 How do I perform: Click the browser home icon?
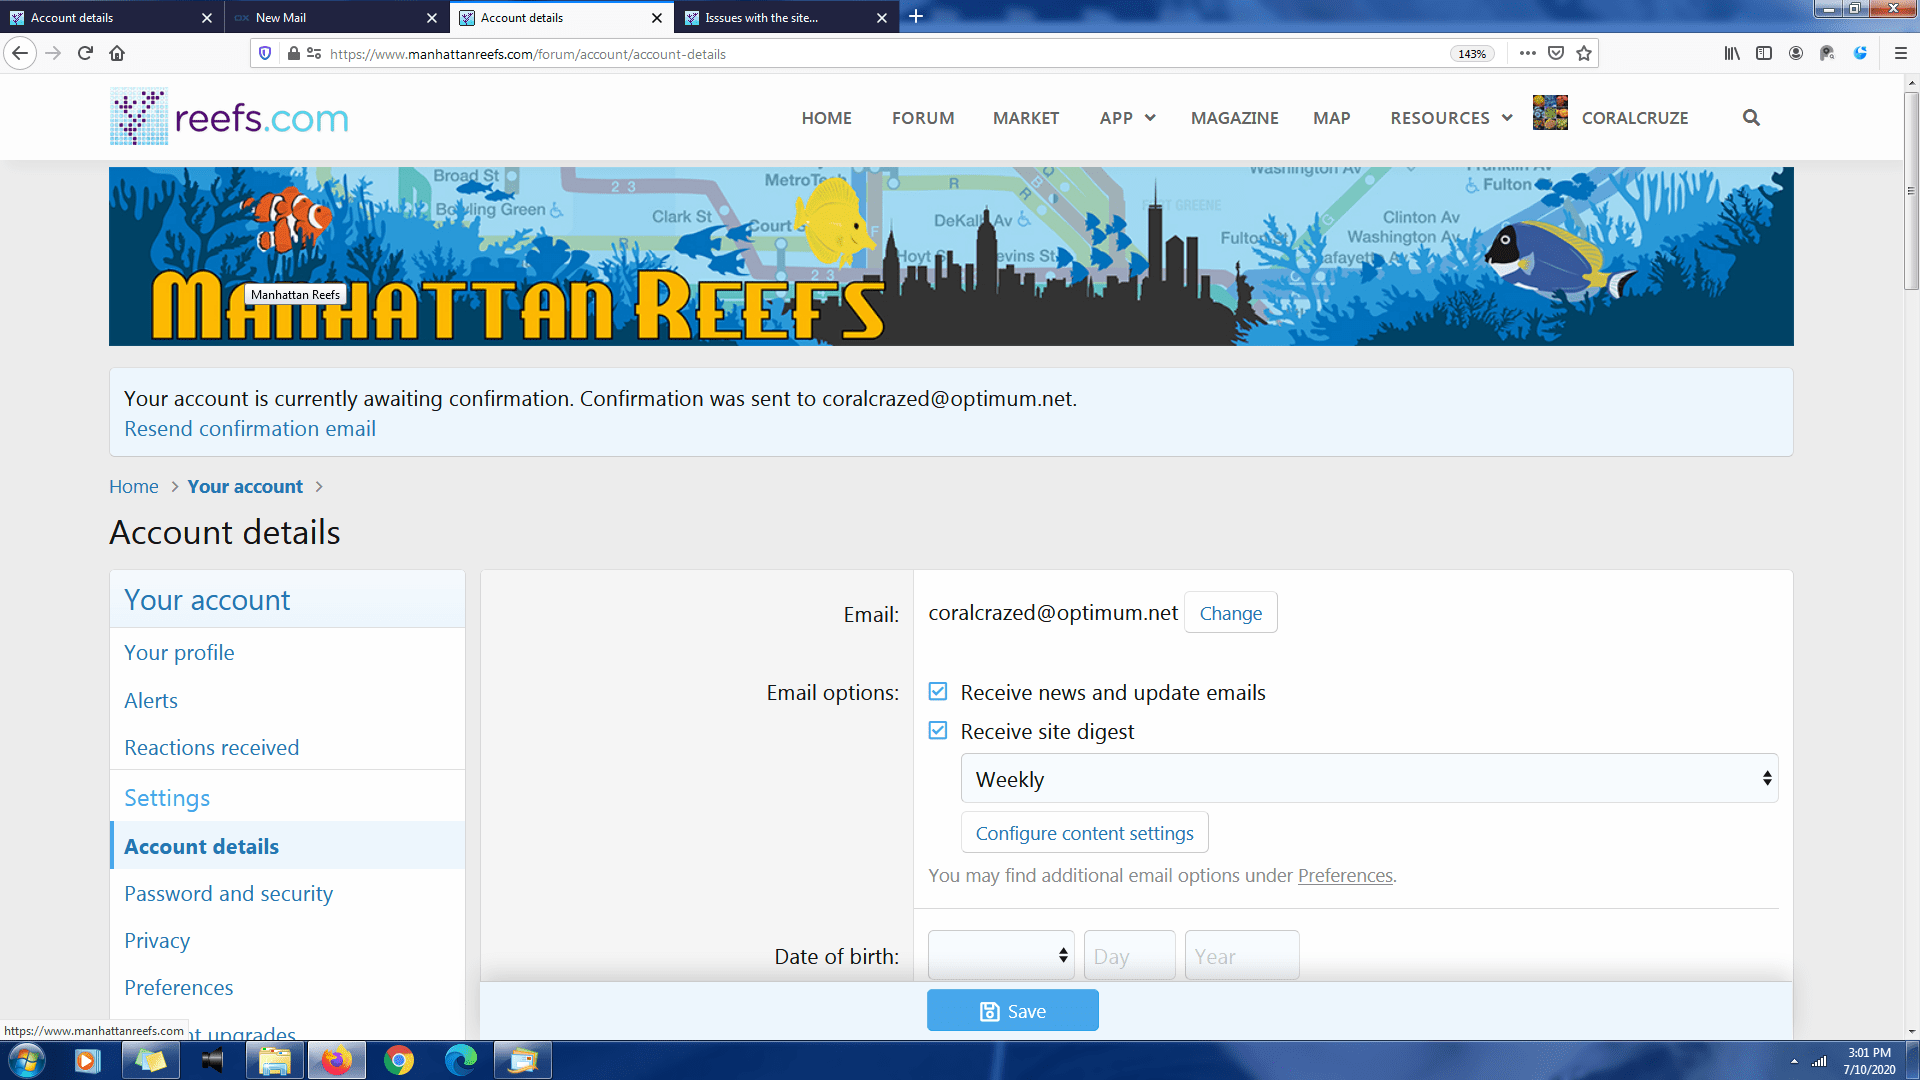tap(117, 53)
